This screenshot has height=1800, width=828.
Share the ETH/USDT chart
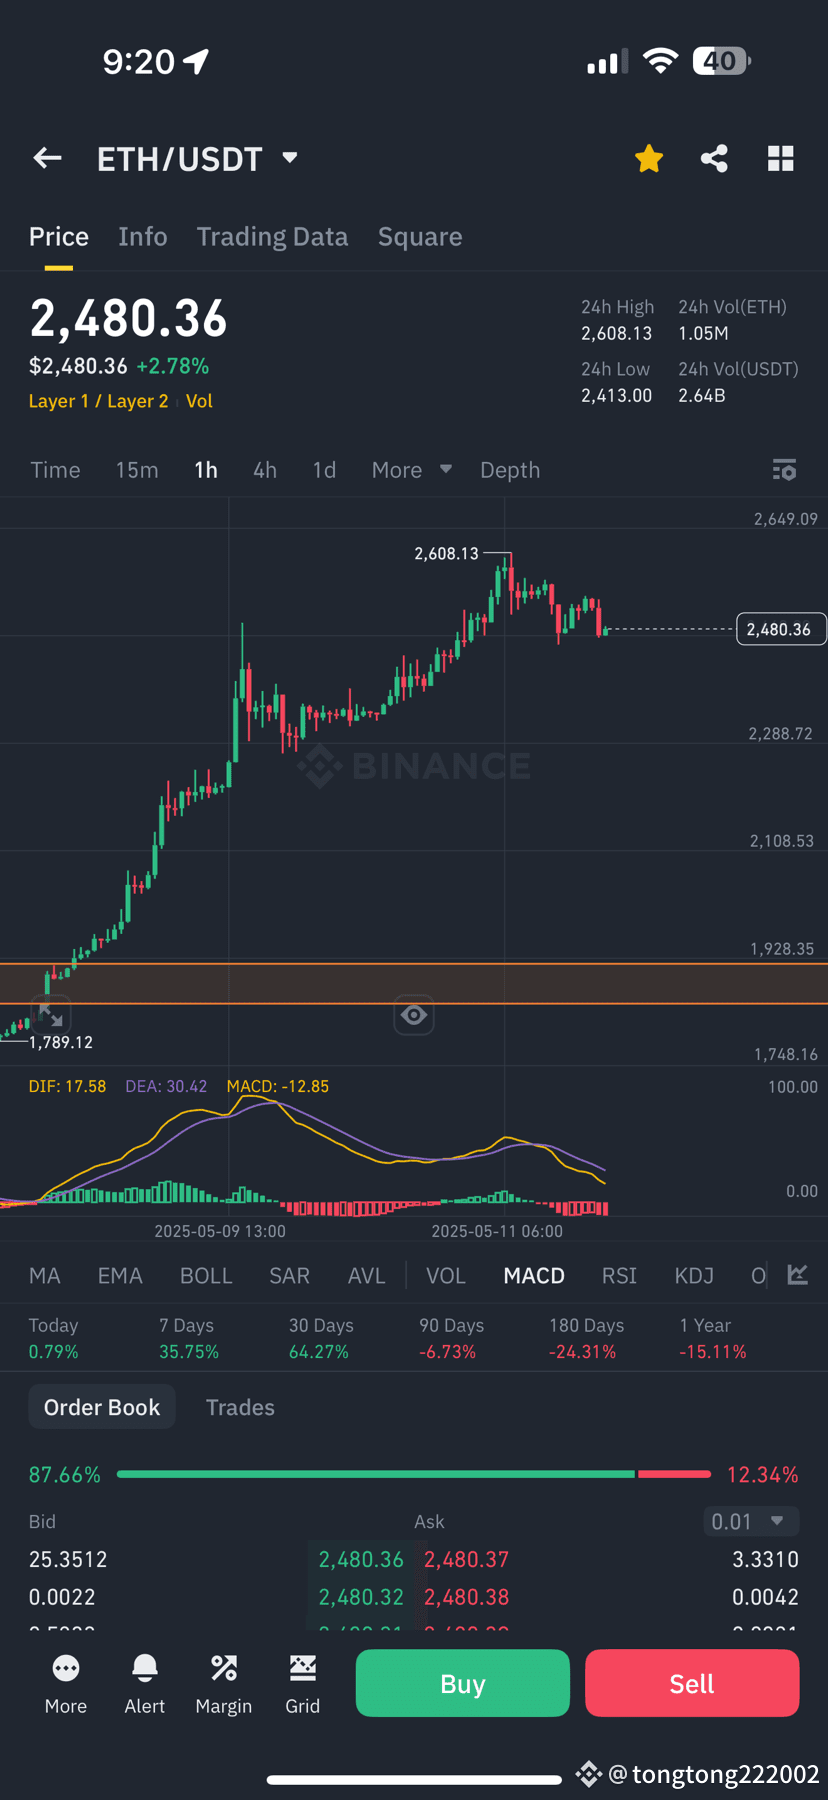pos(714,158)
